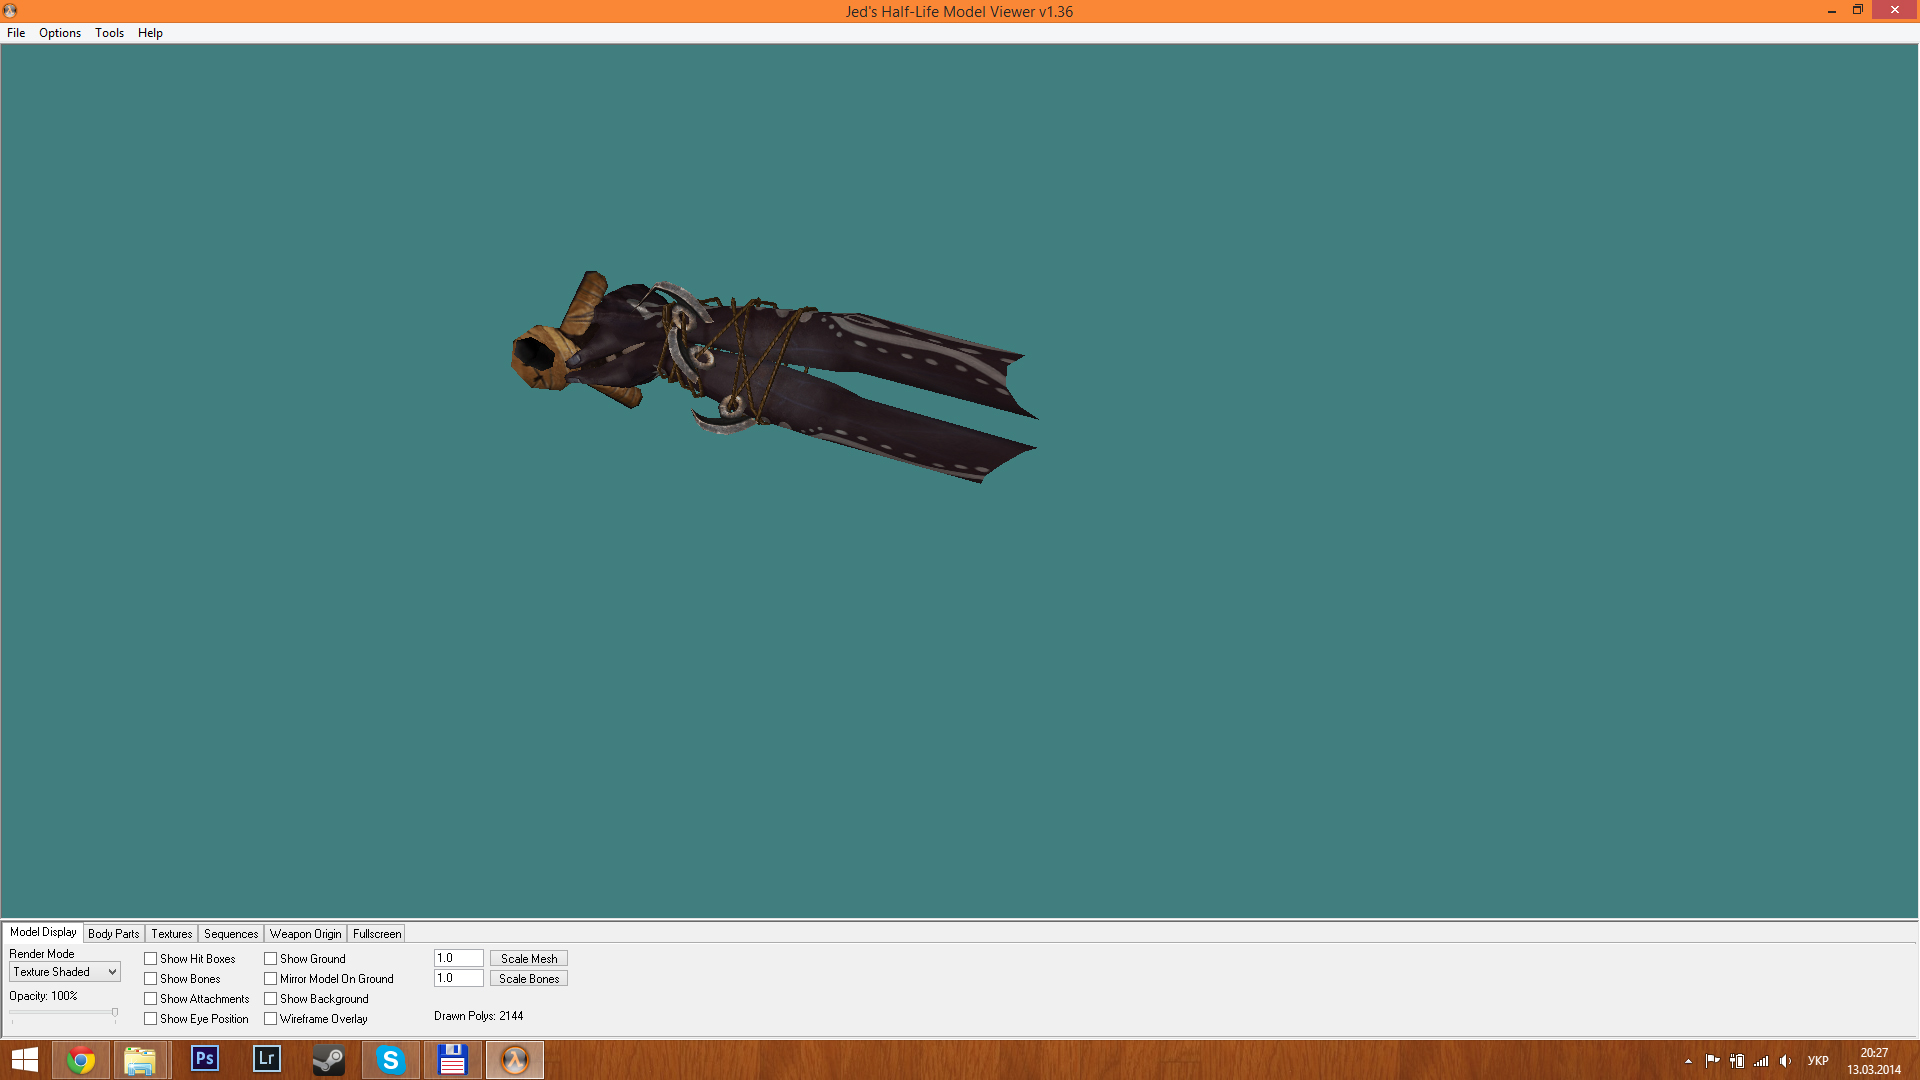This screenshot has width=1920, height=1080.
Task: Open the File menu
Action: pos(16,33)
